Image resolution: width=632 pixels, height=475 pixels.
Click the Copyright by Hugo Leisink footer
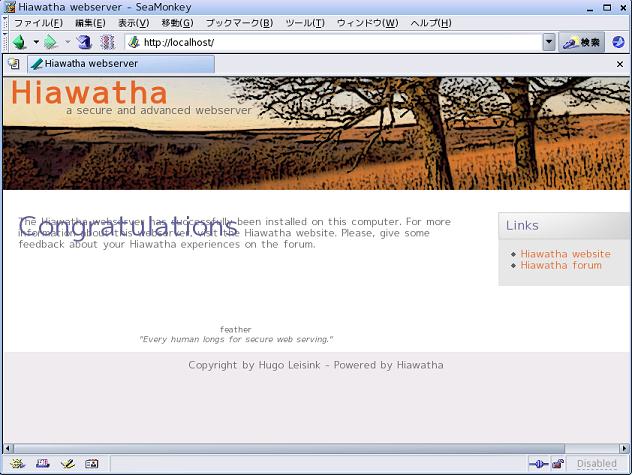pyautogui.click(x=316, y=365)
